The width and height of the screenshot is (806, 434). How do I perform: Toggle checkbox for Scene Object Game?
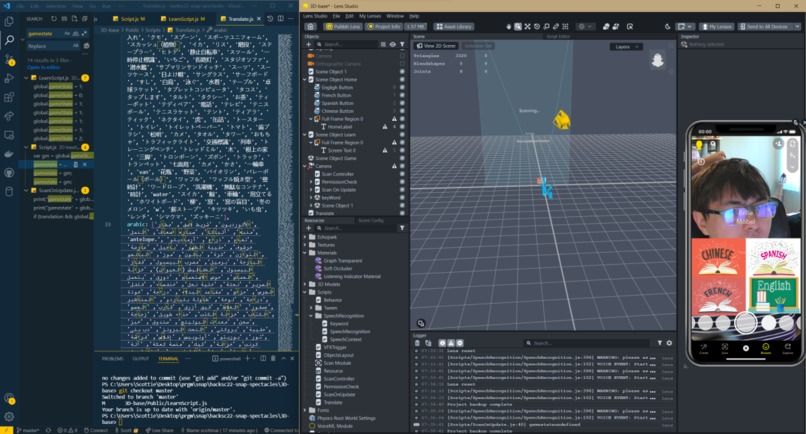(x=402, y=158)
